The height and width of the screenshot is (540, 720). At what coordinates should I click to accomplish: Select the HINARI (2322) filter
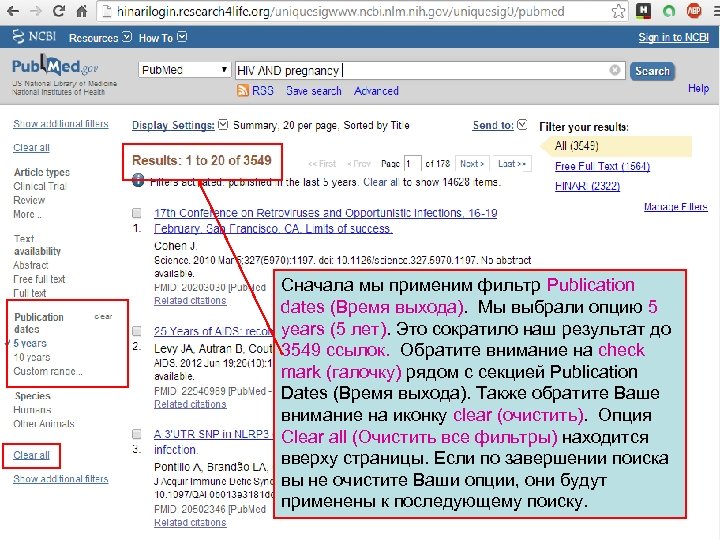[x=587, y=186]
